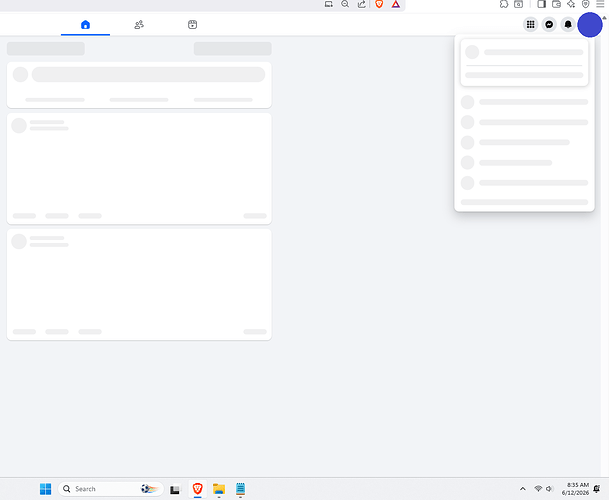Open the browser hamburger main menu
The image size is (609, 500).
tap(600, 4)
